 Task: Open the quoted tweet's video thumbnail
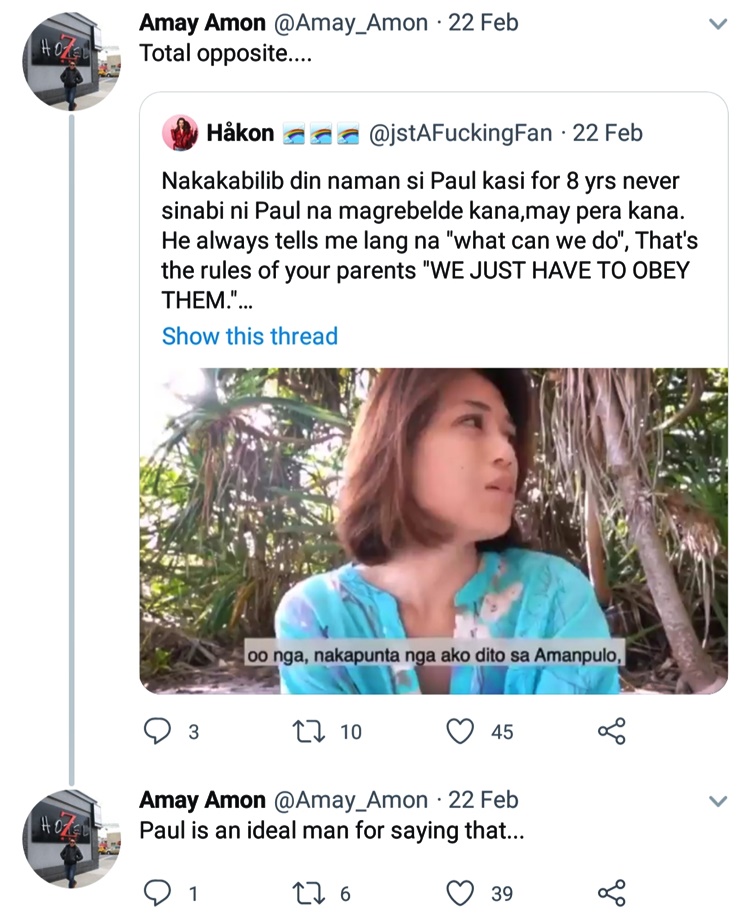pyautogui.click(x=434, y=531)
